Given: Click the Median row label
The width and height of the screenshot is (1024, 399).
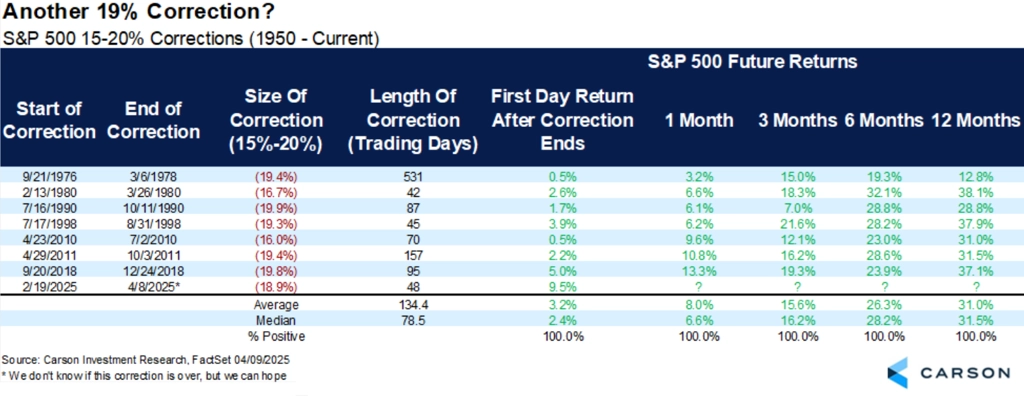Looking at the screenshot, I should tap(278, 321).
